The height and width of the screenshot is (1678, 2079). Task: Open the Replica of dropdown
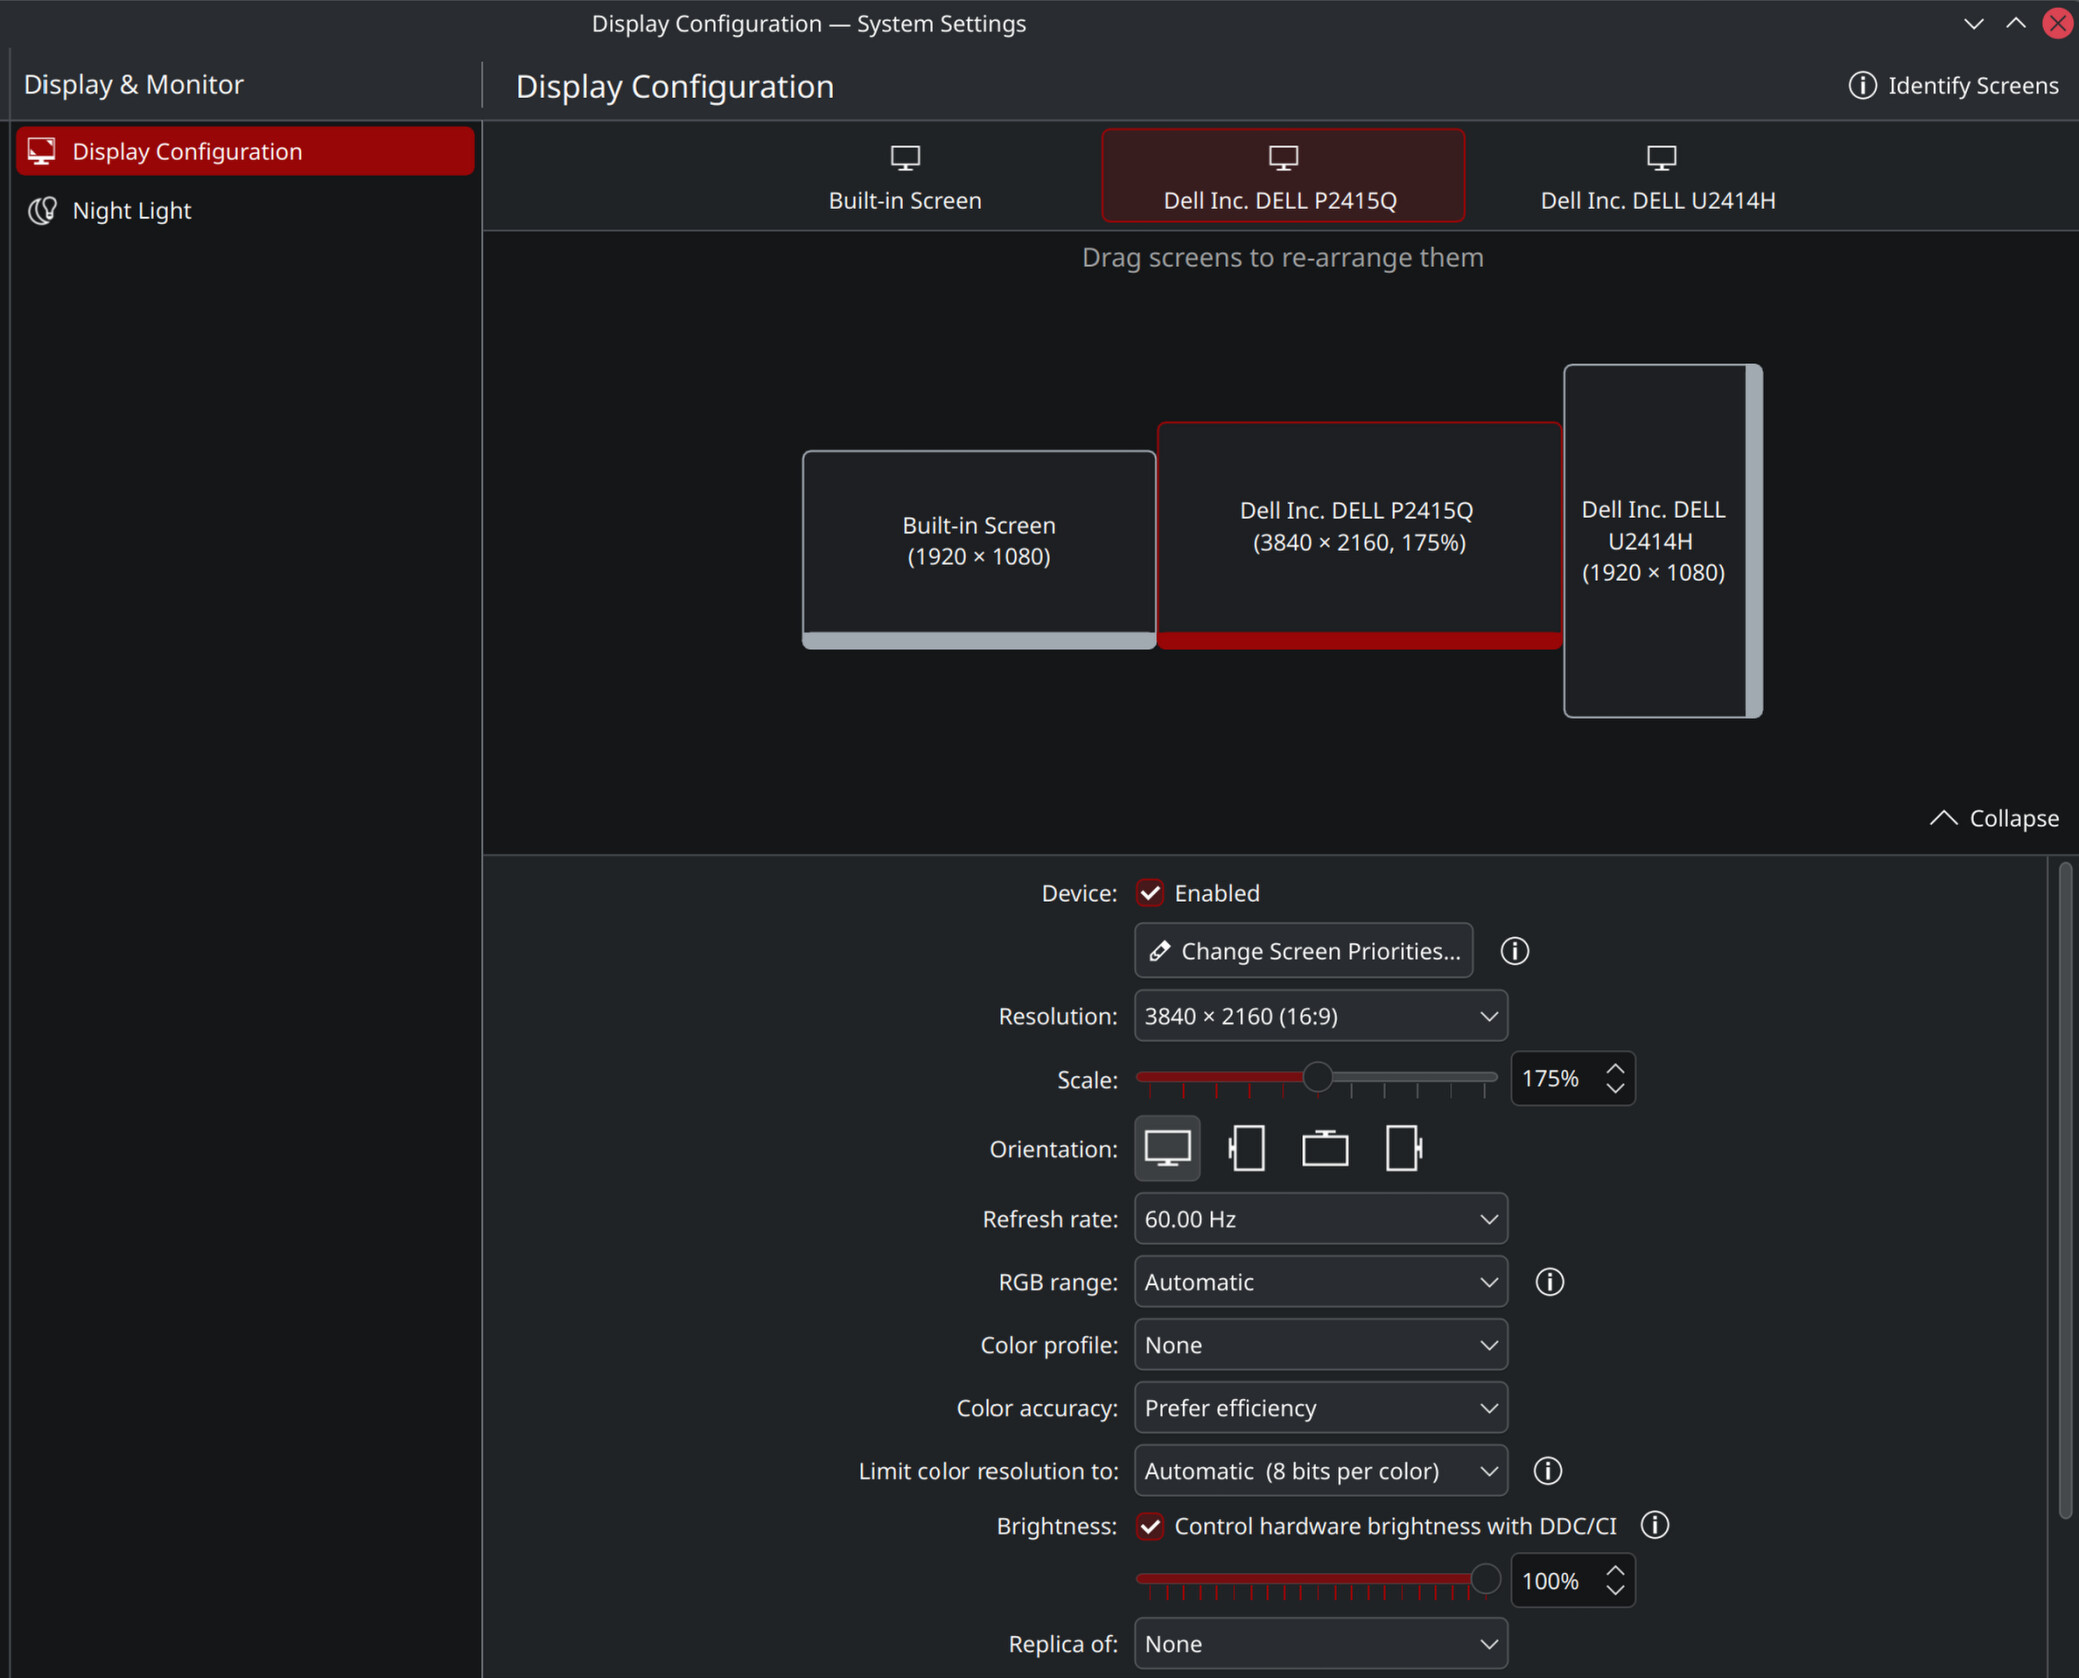[1320, 1644]
